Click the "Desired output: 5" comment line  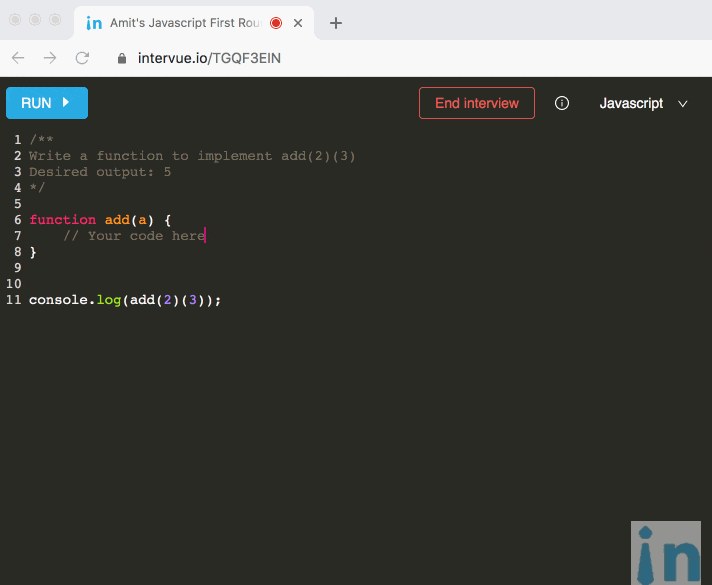100,172
